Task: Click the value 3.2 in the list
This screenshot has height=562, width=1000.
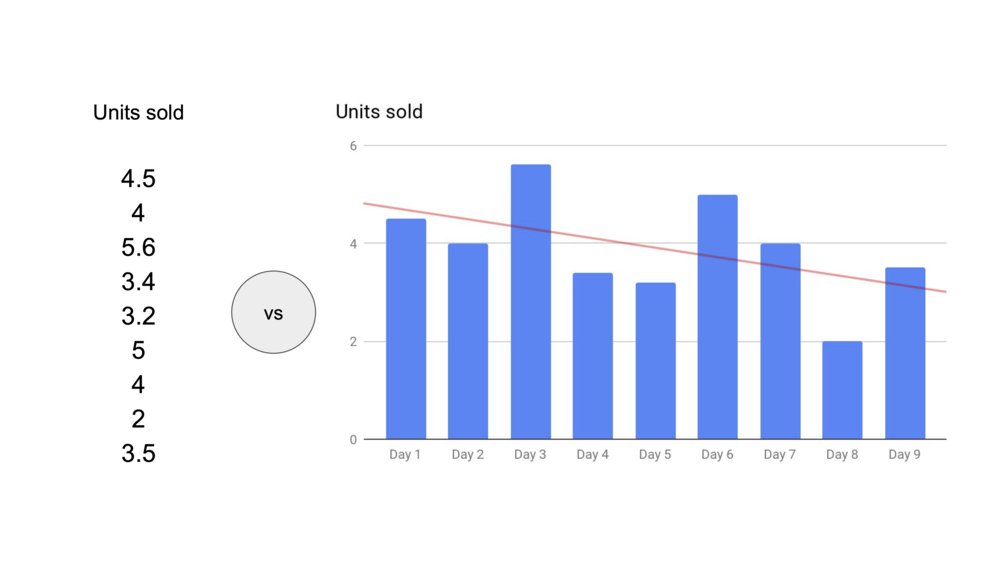Action: [x=138, y=316]
